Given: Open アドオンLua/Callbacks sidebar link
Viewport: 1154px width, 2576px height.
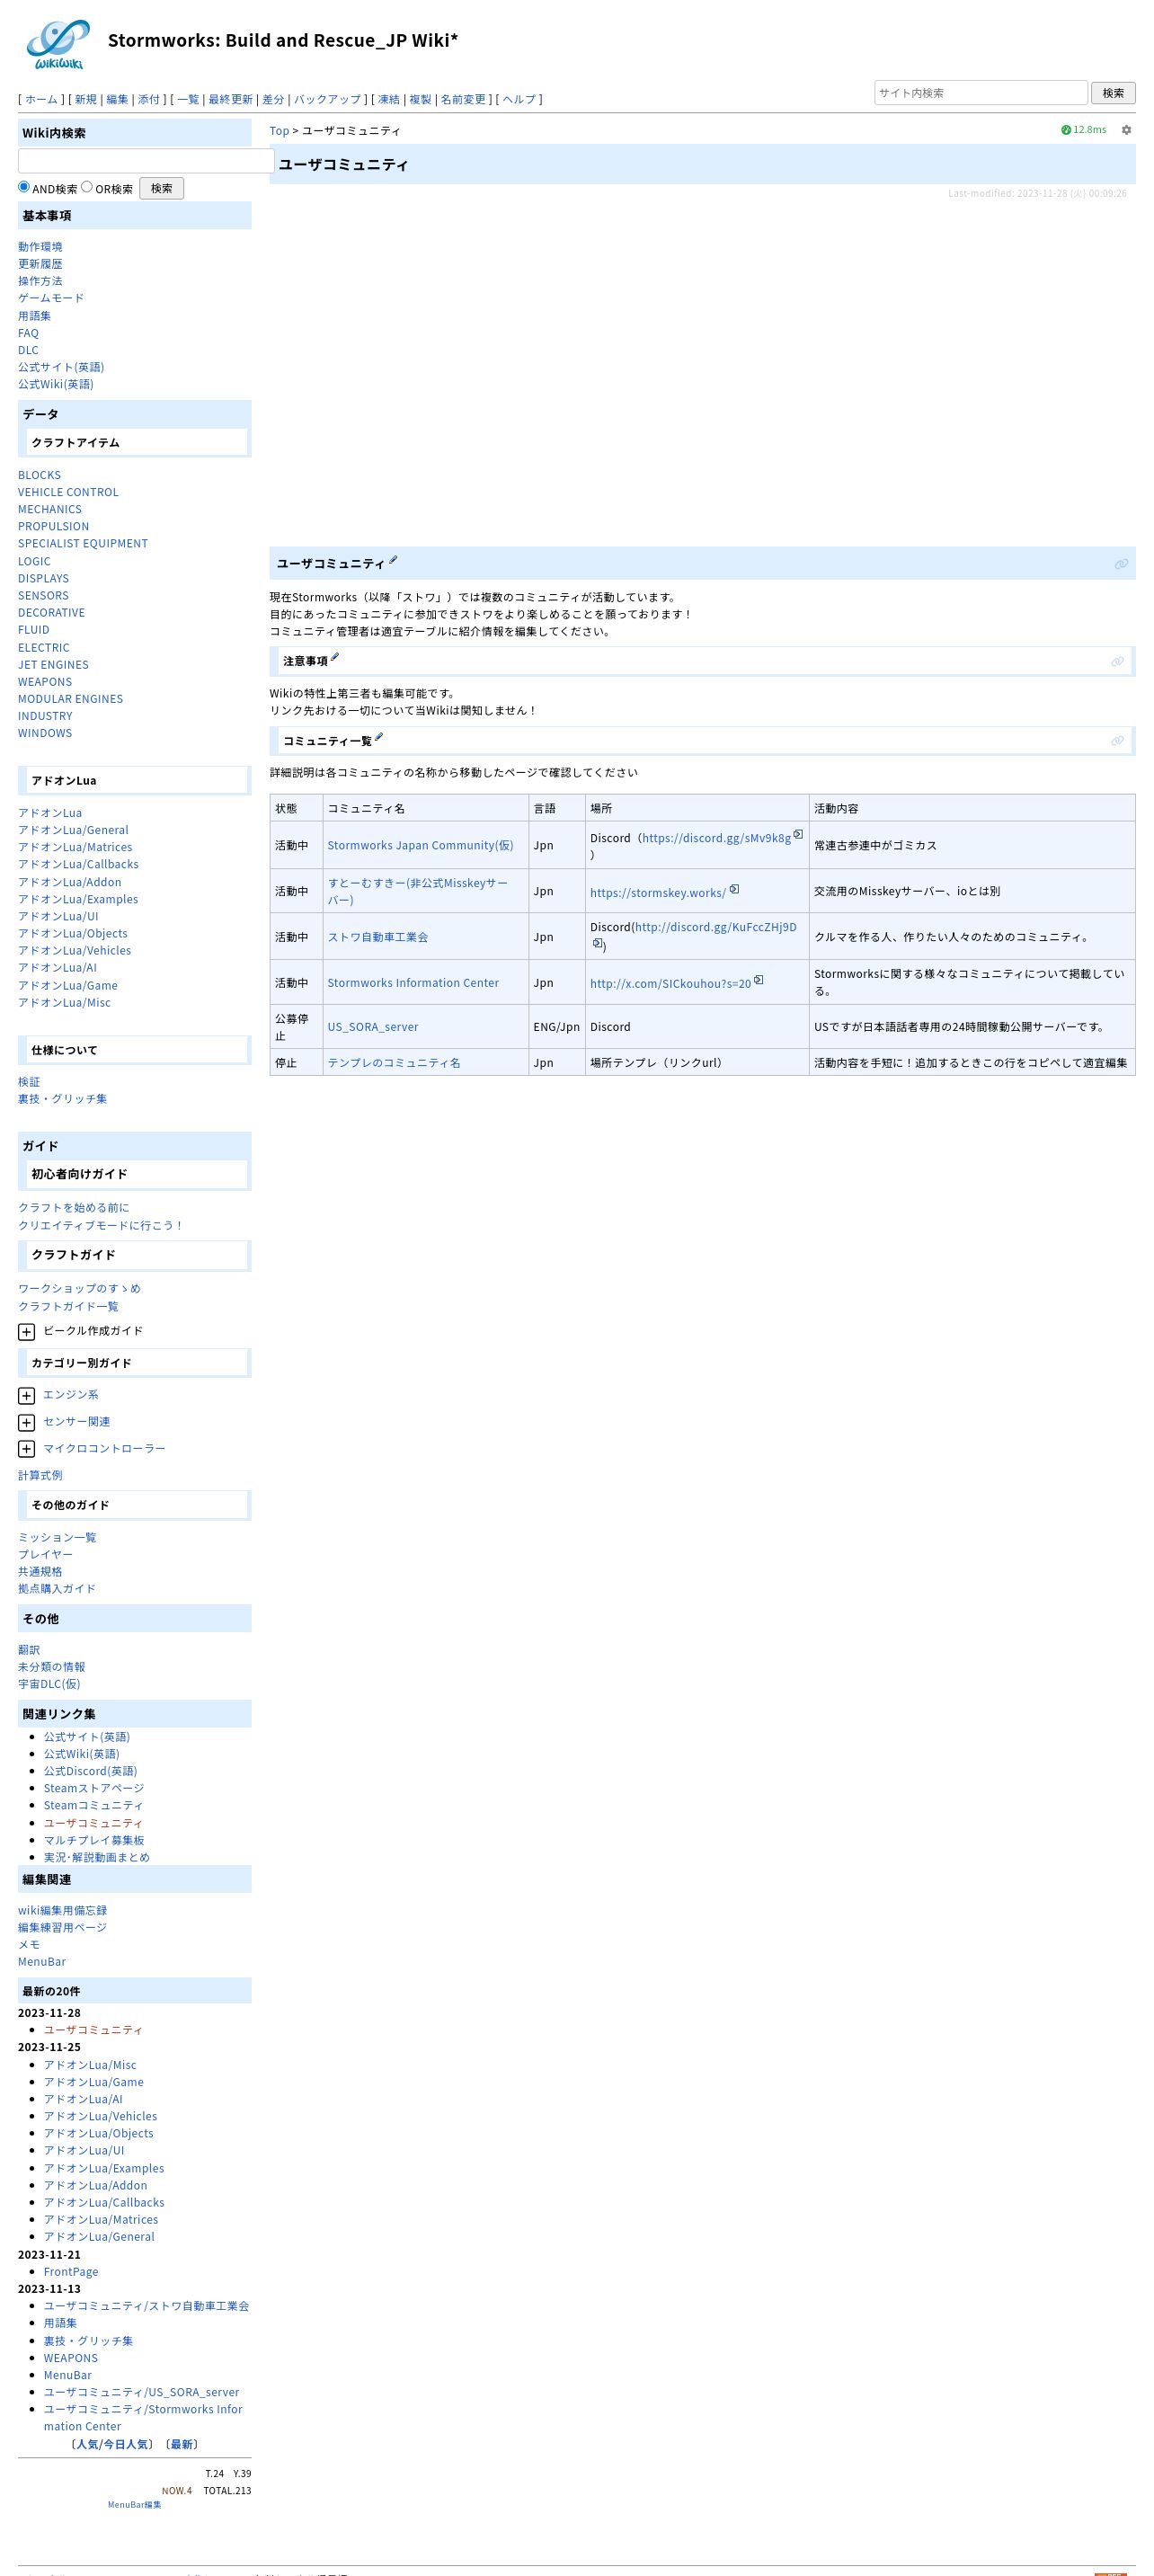Looking at the screenshot, I should (x=78, y=864).
